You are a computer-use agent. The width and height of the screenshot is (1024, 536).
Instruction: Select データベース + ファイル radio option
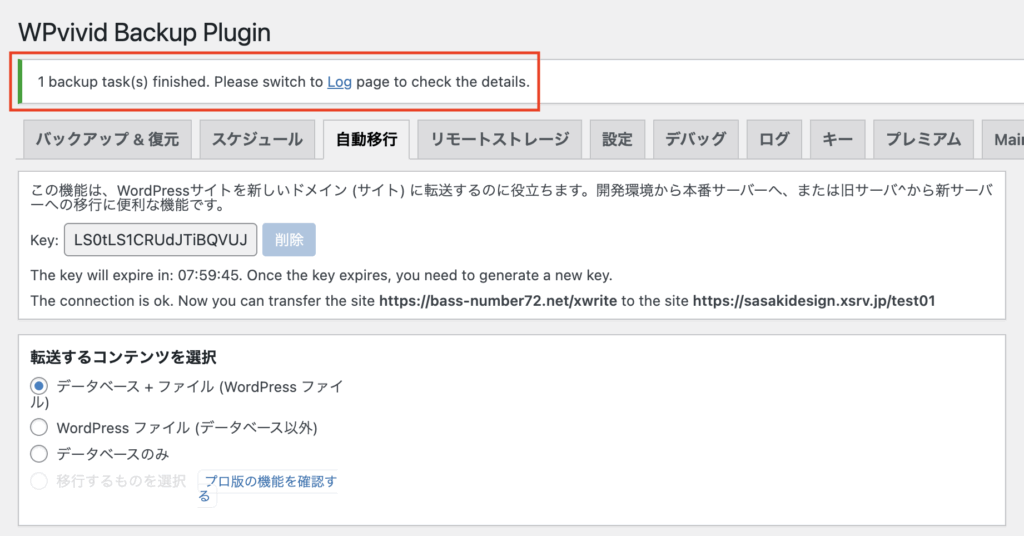click(x=39, y=386)
